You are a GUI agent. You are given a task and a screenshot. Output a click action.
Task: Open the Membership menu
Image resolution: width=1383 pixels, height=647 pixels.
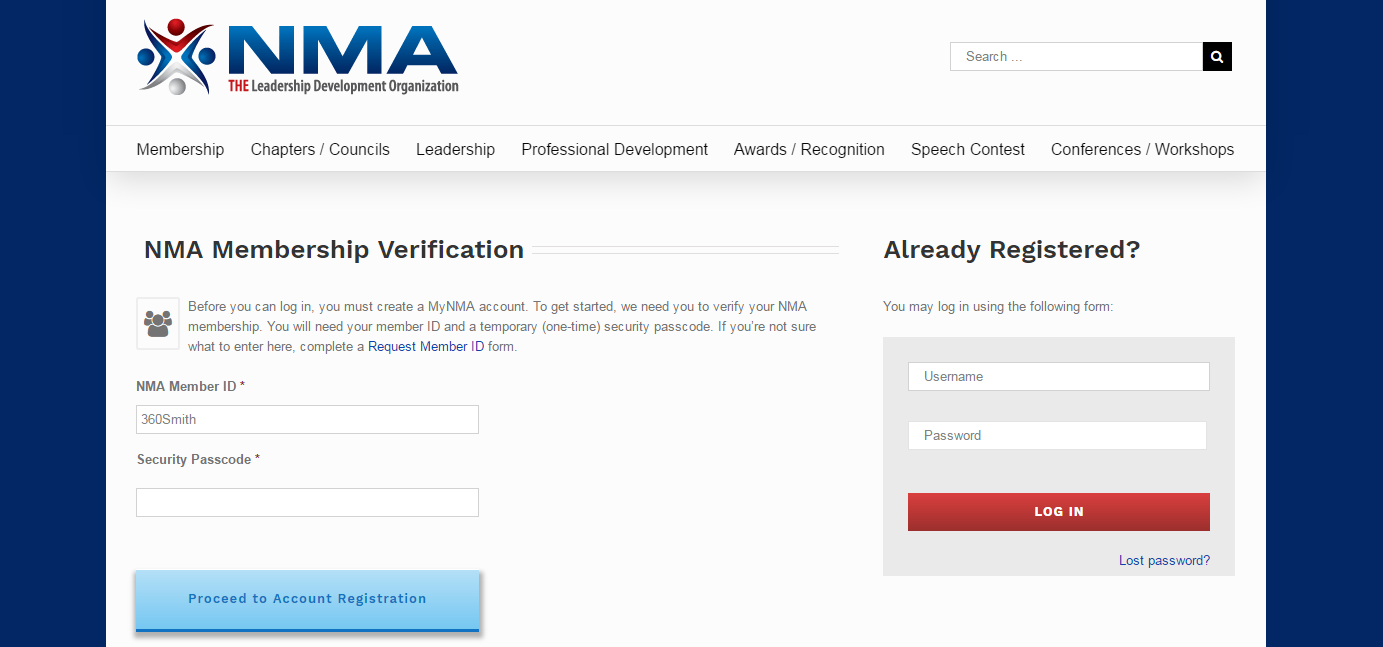[x=180, y=149]
